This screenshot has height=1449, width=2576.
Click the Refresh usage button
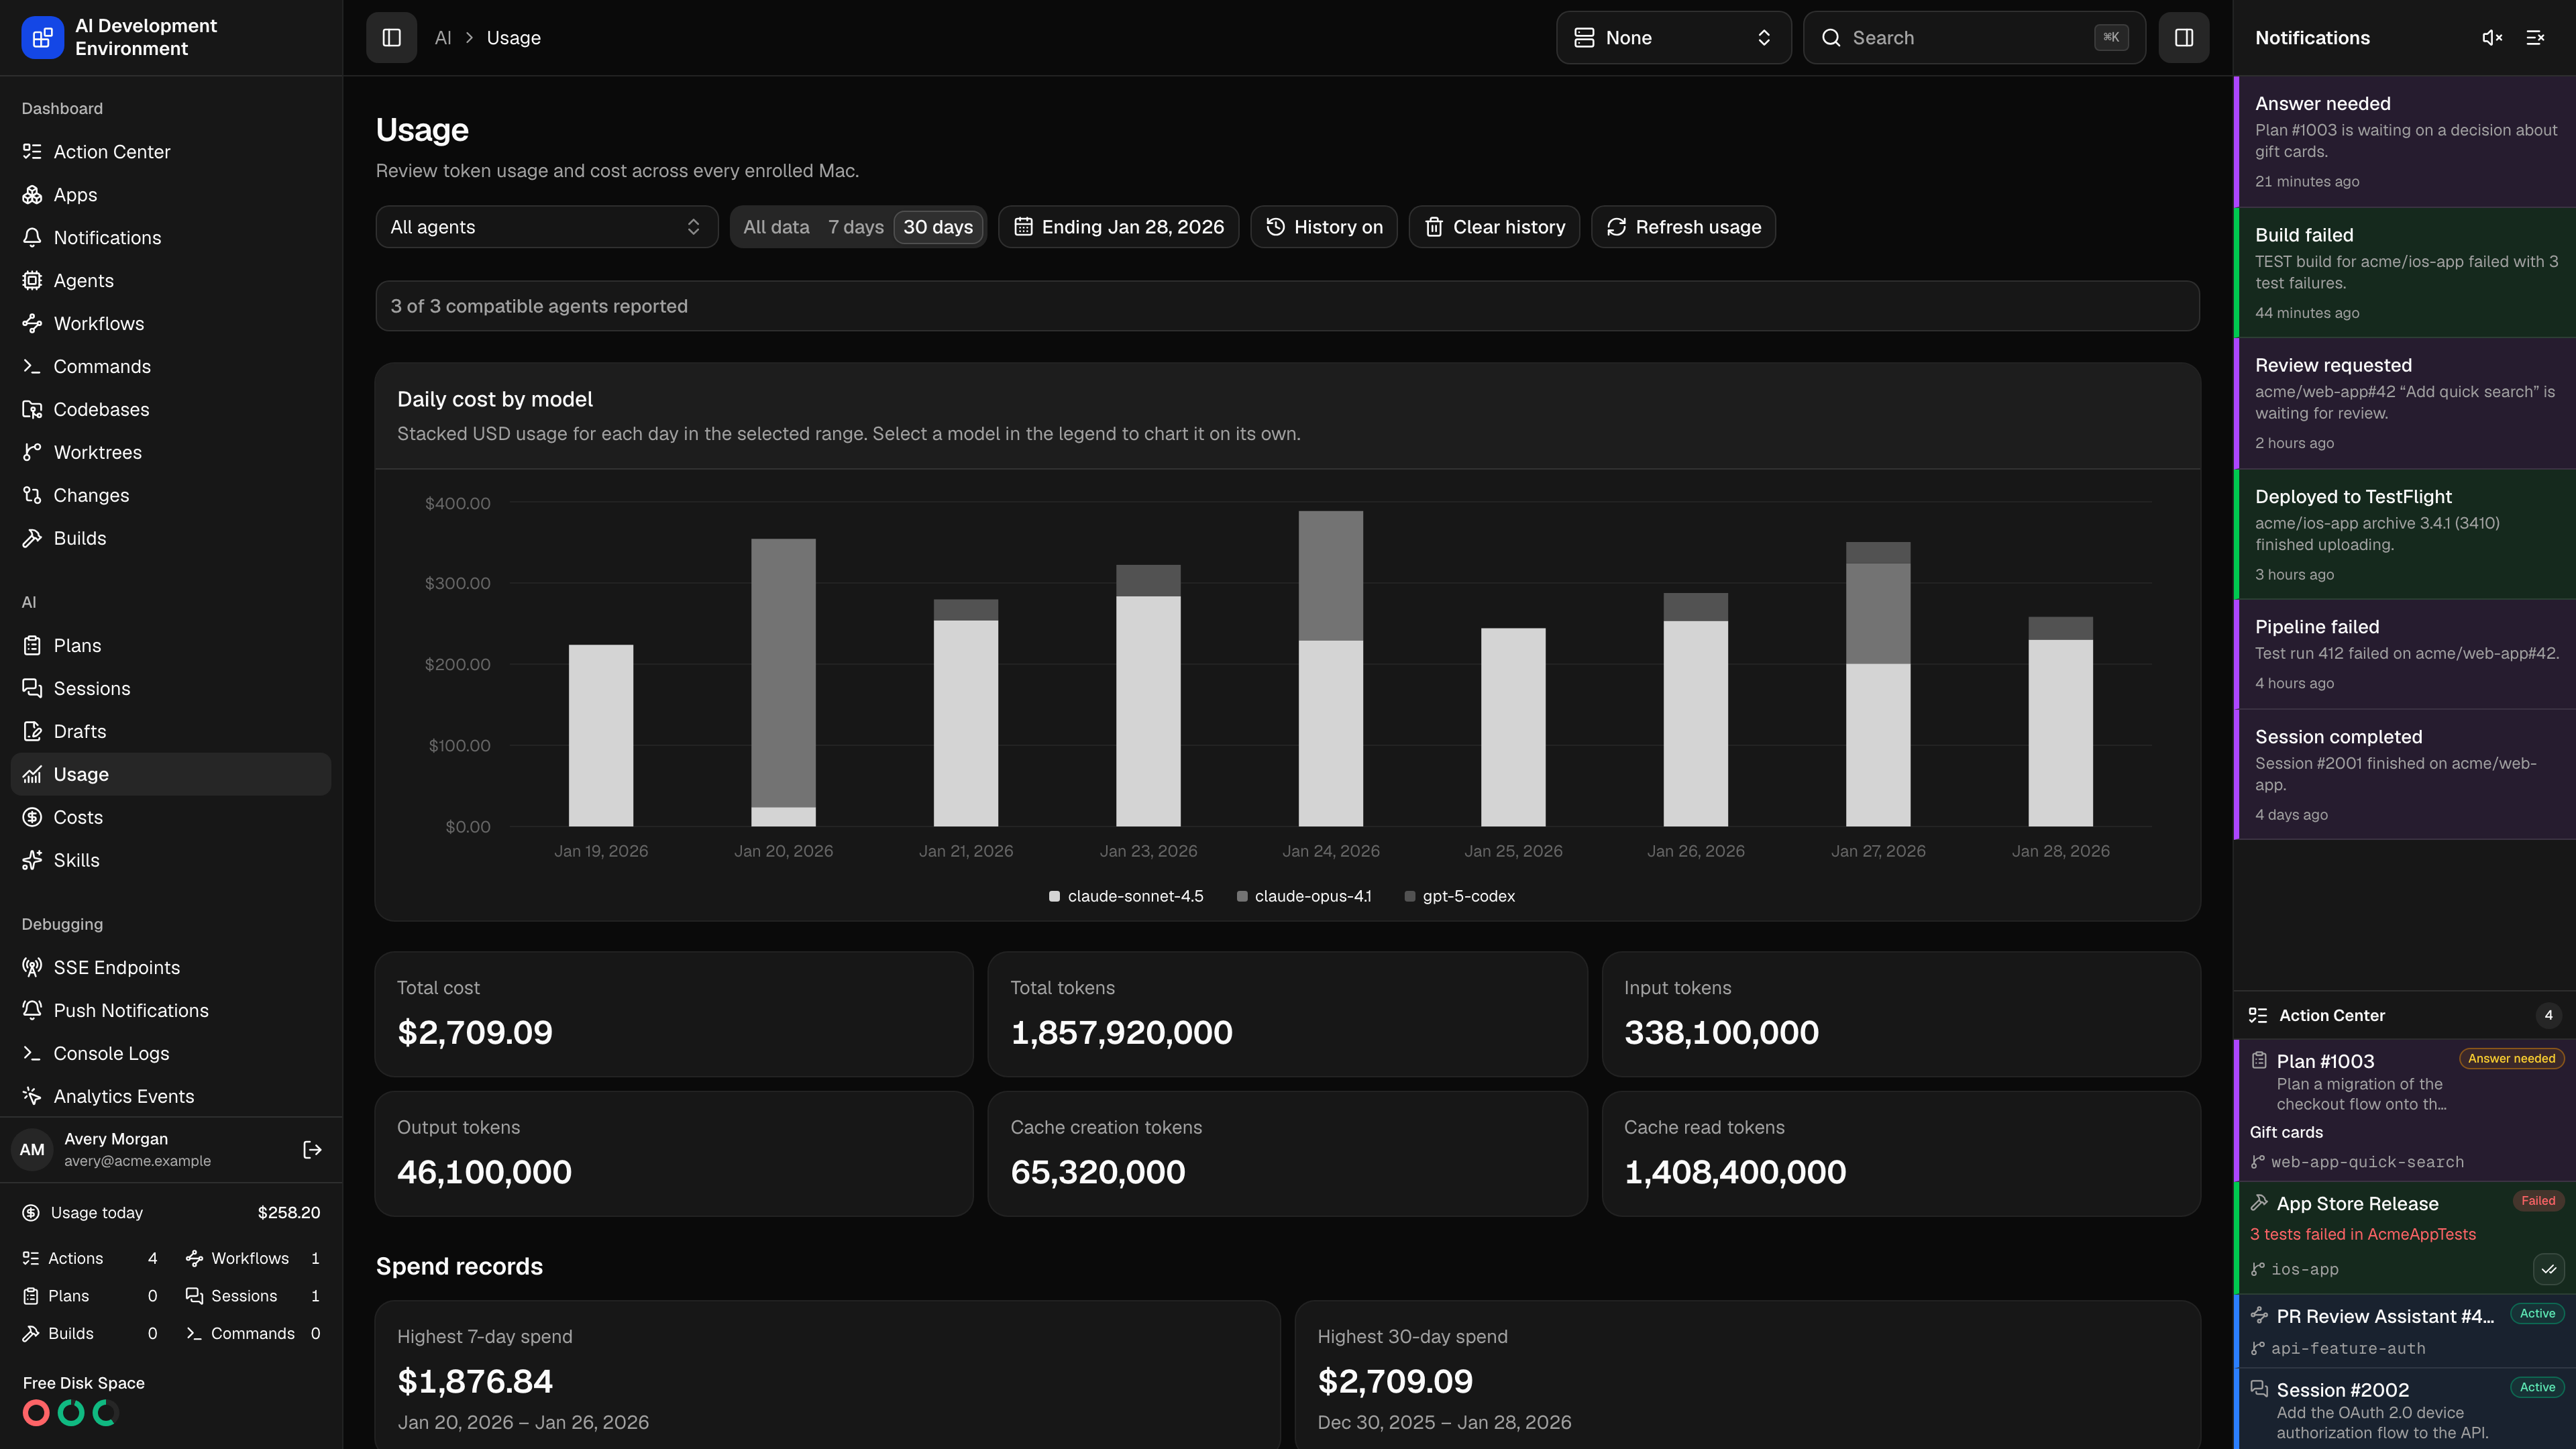click(1683, 227)
